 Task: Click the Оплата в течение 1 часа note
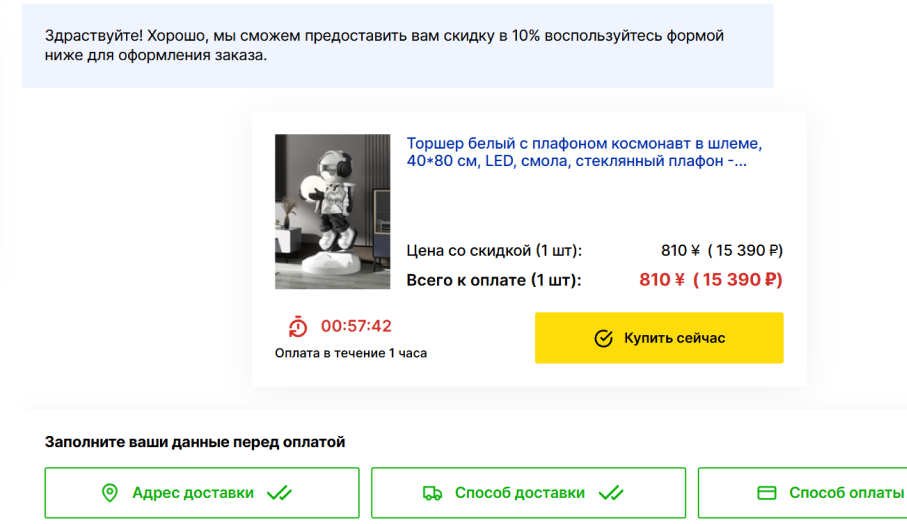(350, 353)
